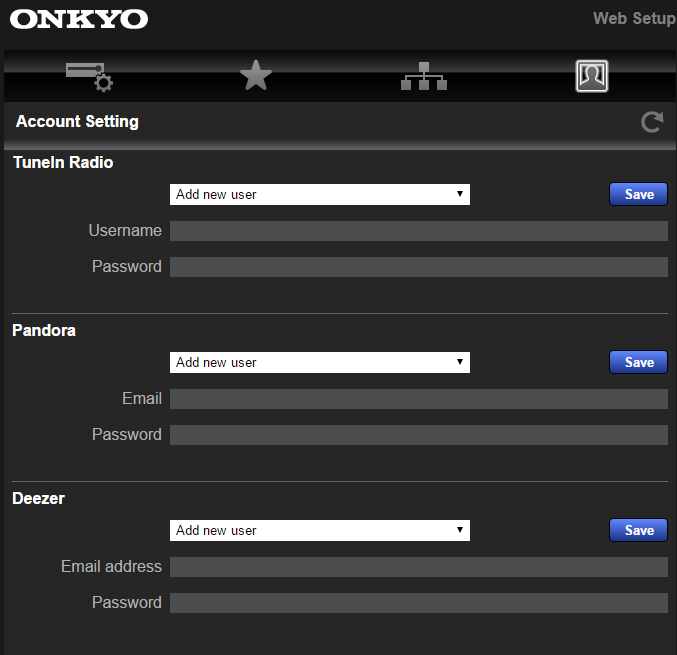Viewport: 677px width, 655px height.
Task: Click the TuneIn Radio section heading
Action: point(63,162)
